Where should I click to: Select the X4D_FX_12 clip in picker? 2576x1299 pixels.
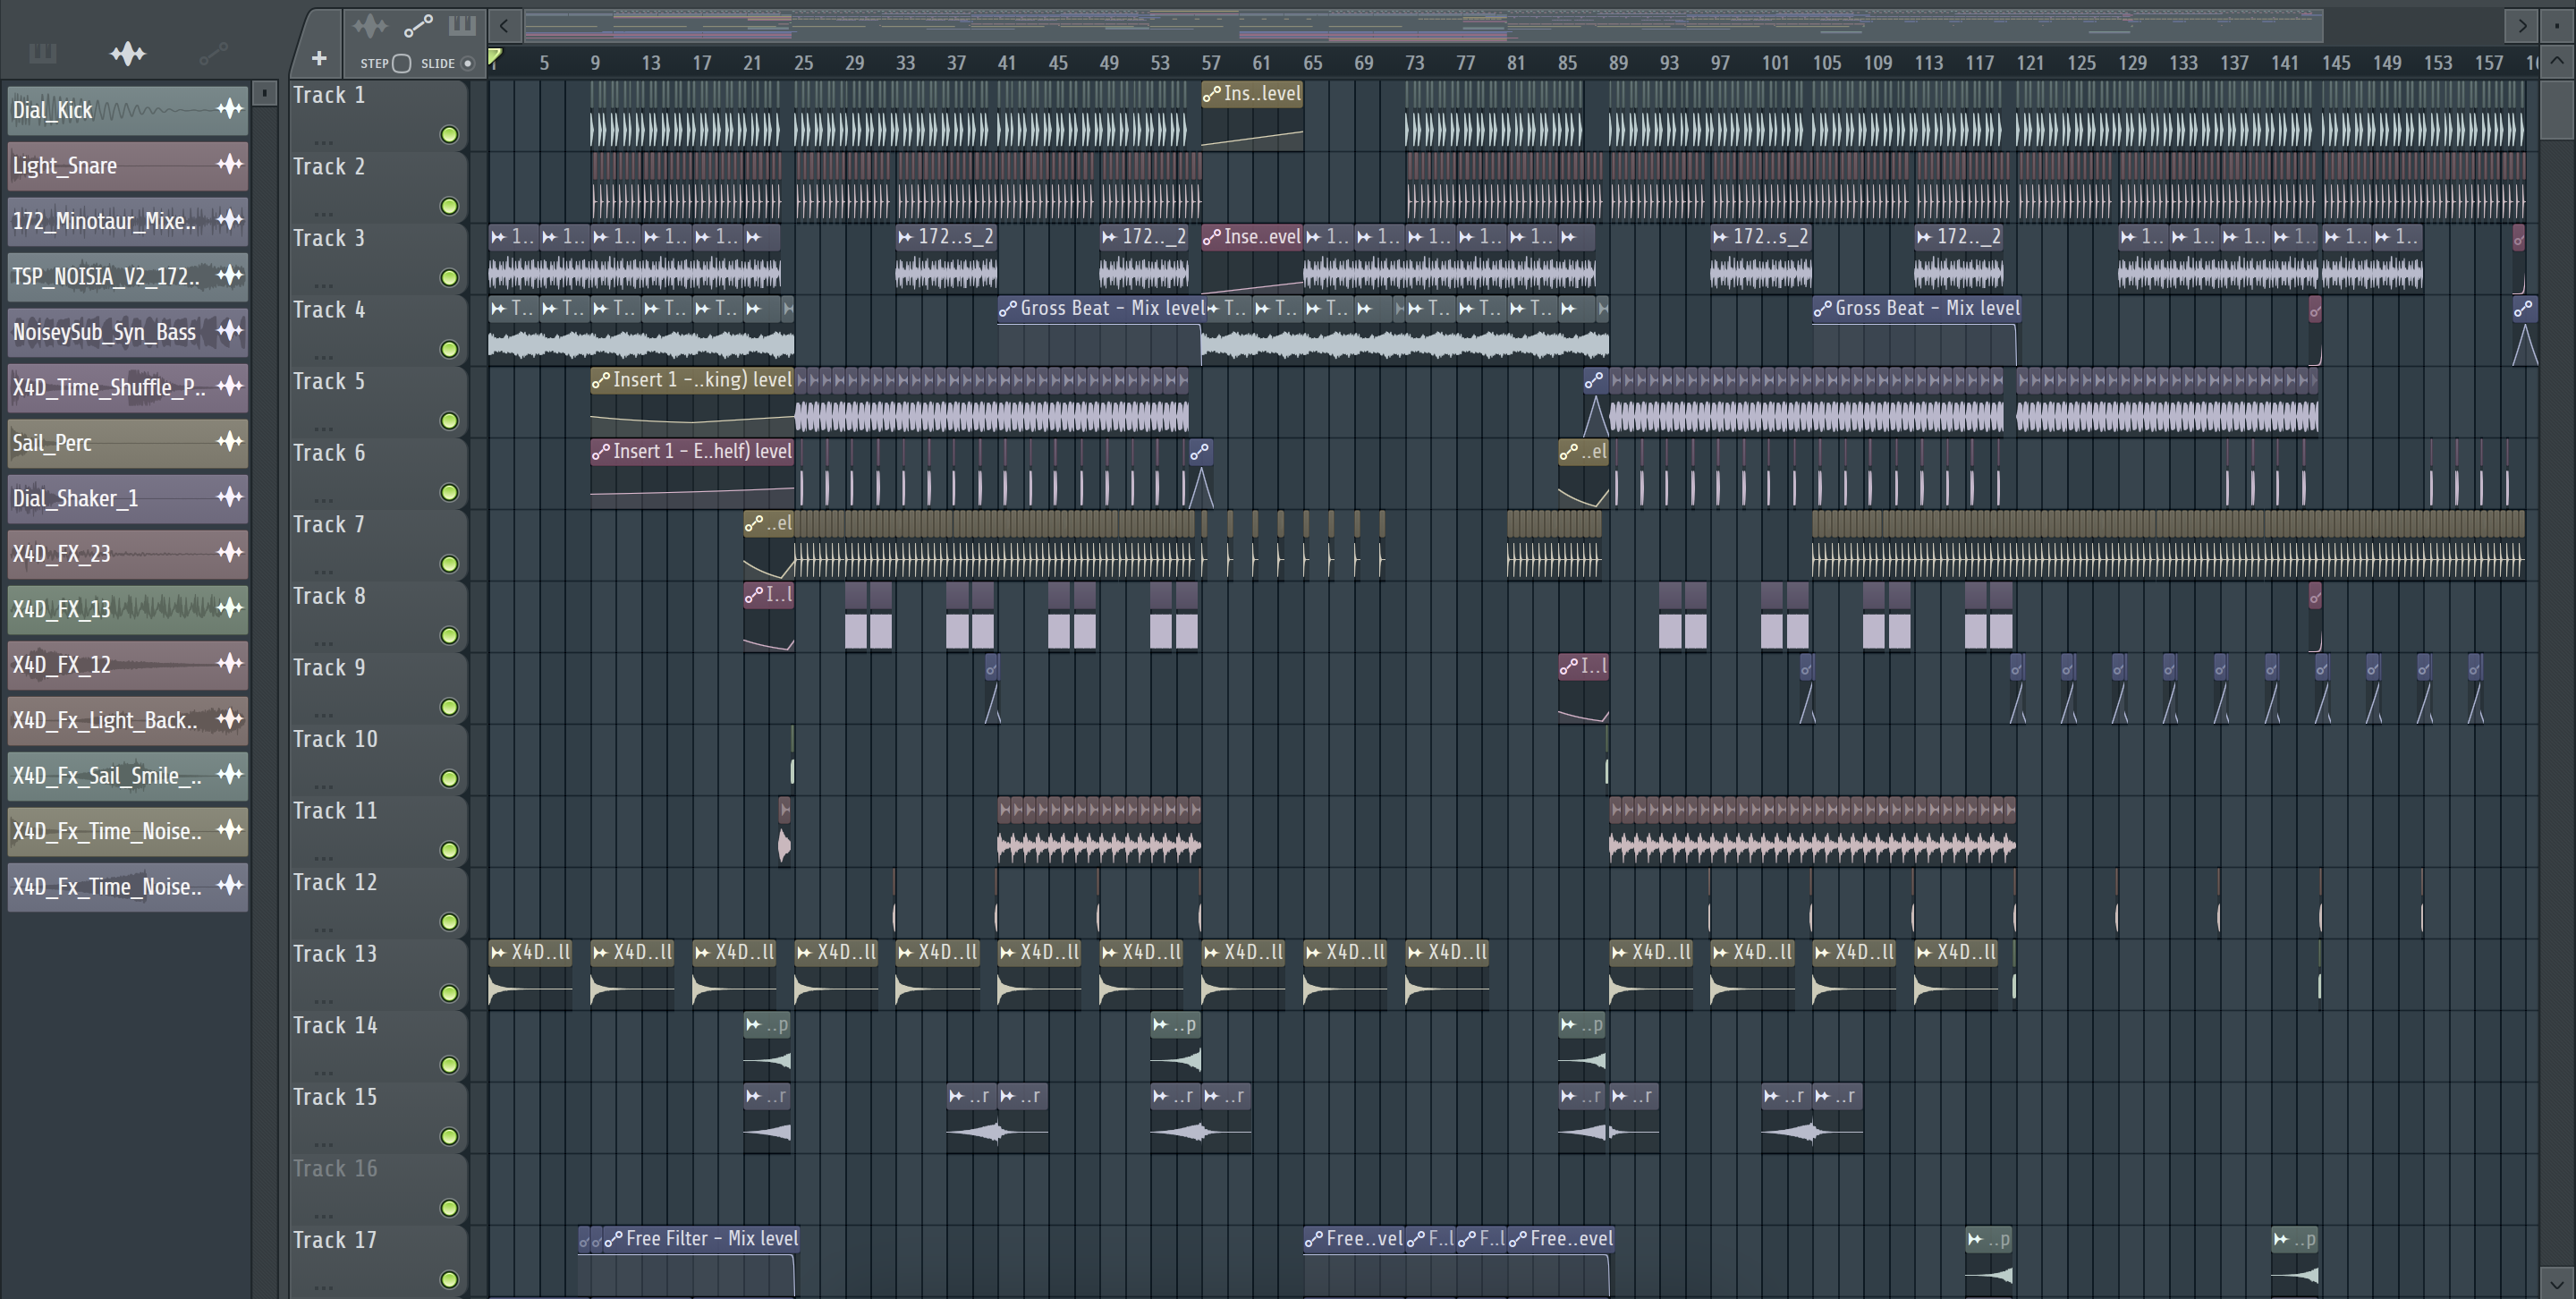127,665
